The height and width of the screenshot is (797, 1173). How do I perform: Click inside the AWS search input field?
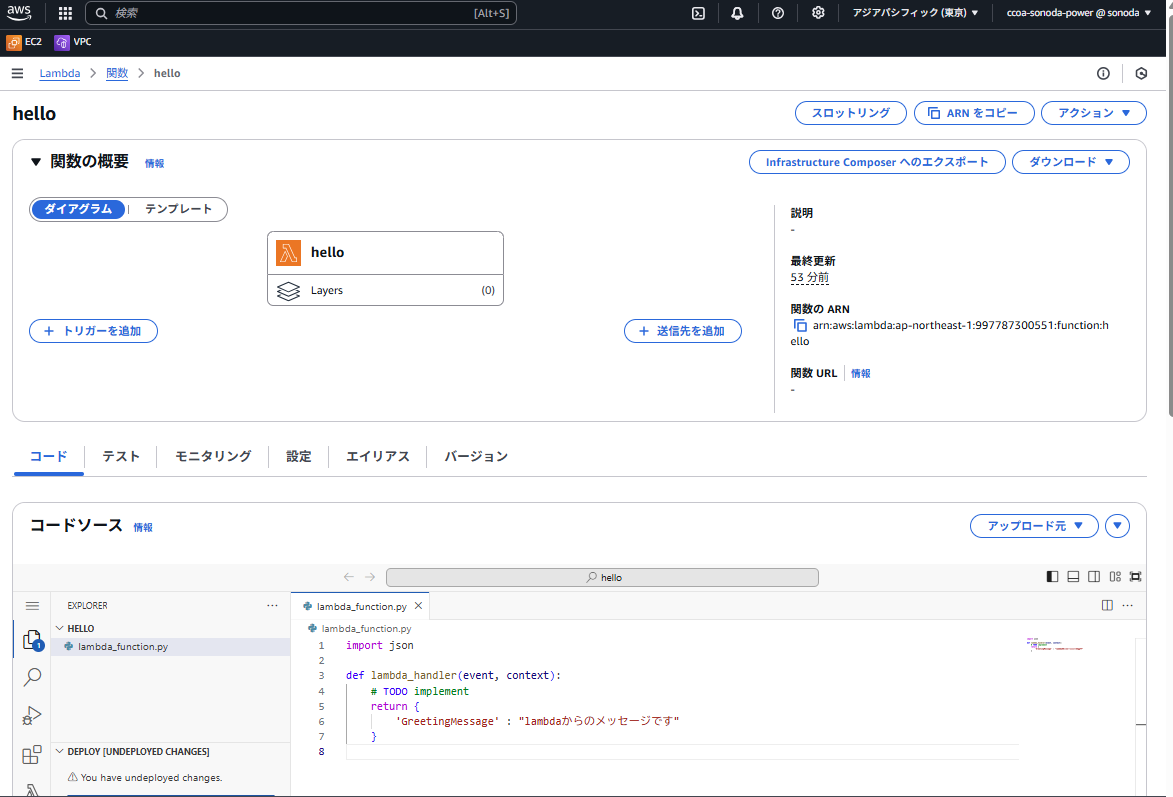coord(300,12)
